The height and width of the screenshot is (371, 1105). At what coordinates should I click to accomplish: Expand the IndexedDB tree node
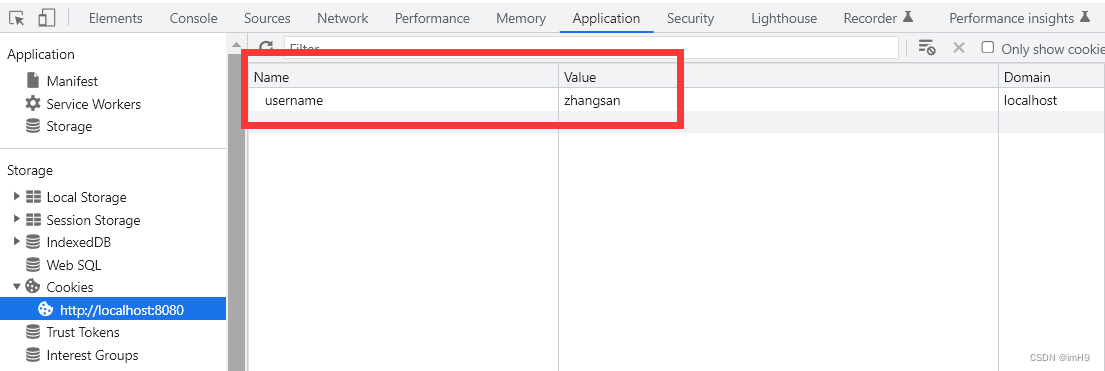coord(17,242)
